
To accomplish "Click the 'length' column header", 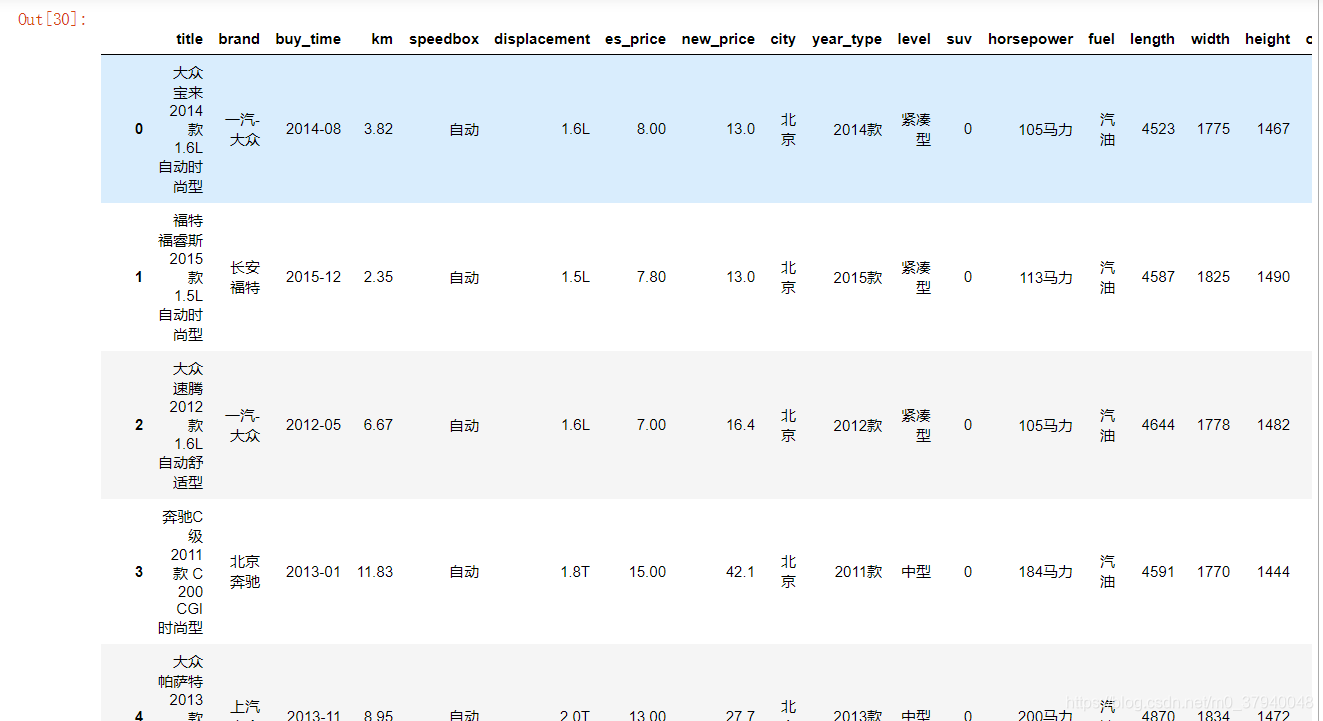I will point(1152,39).
